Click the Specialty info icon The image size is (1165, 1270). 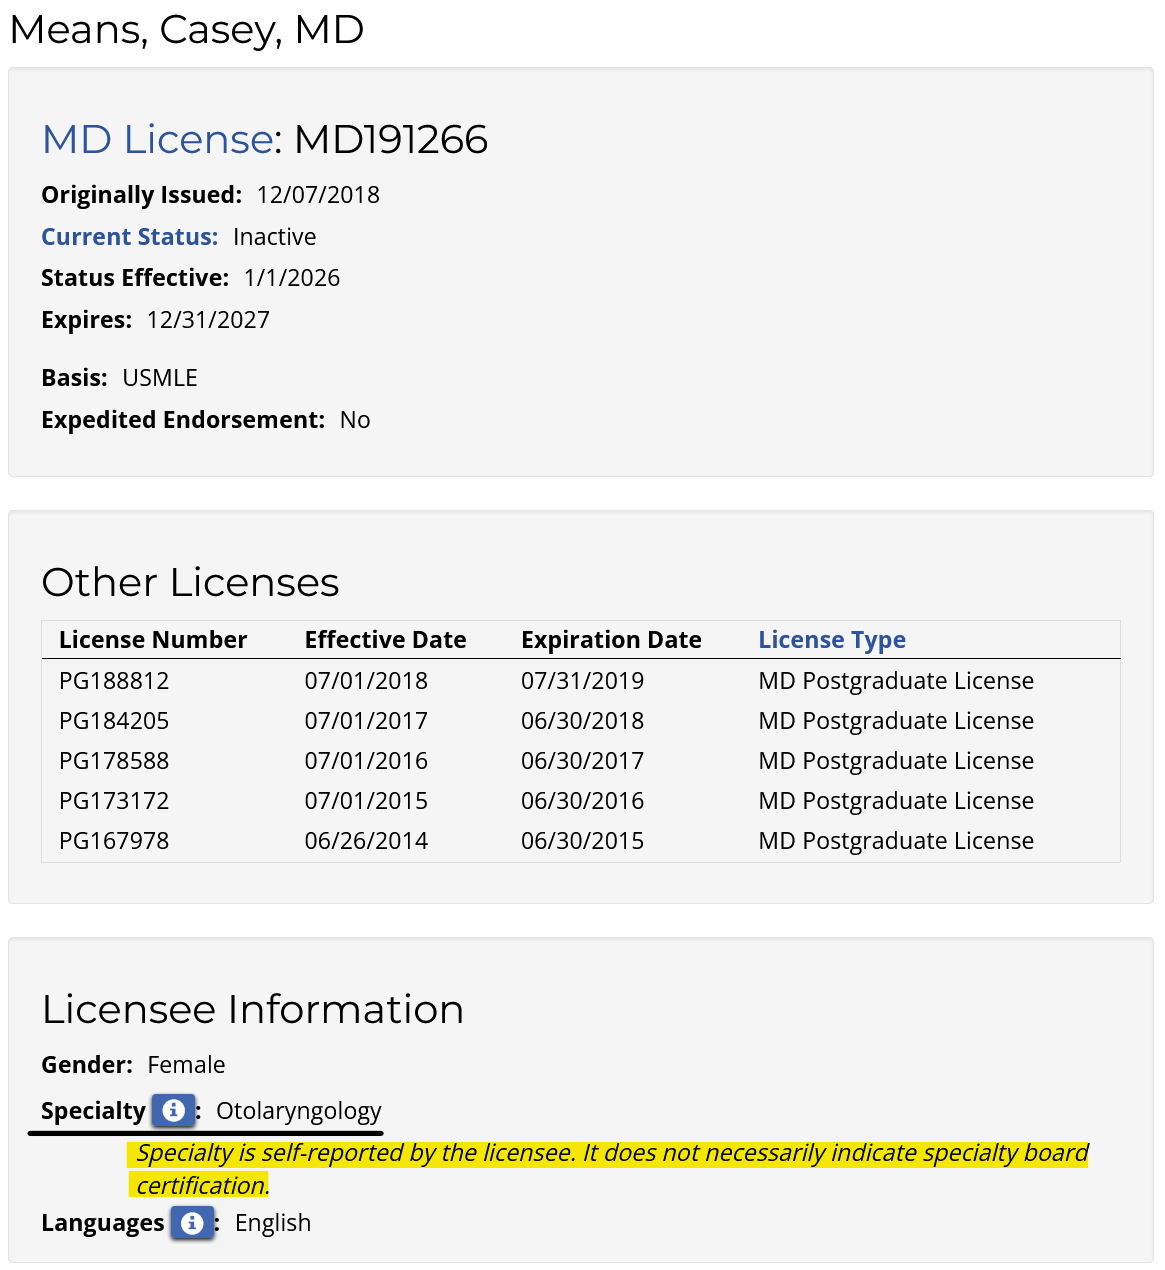pyautogui.click(x=173, y=1110)
